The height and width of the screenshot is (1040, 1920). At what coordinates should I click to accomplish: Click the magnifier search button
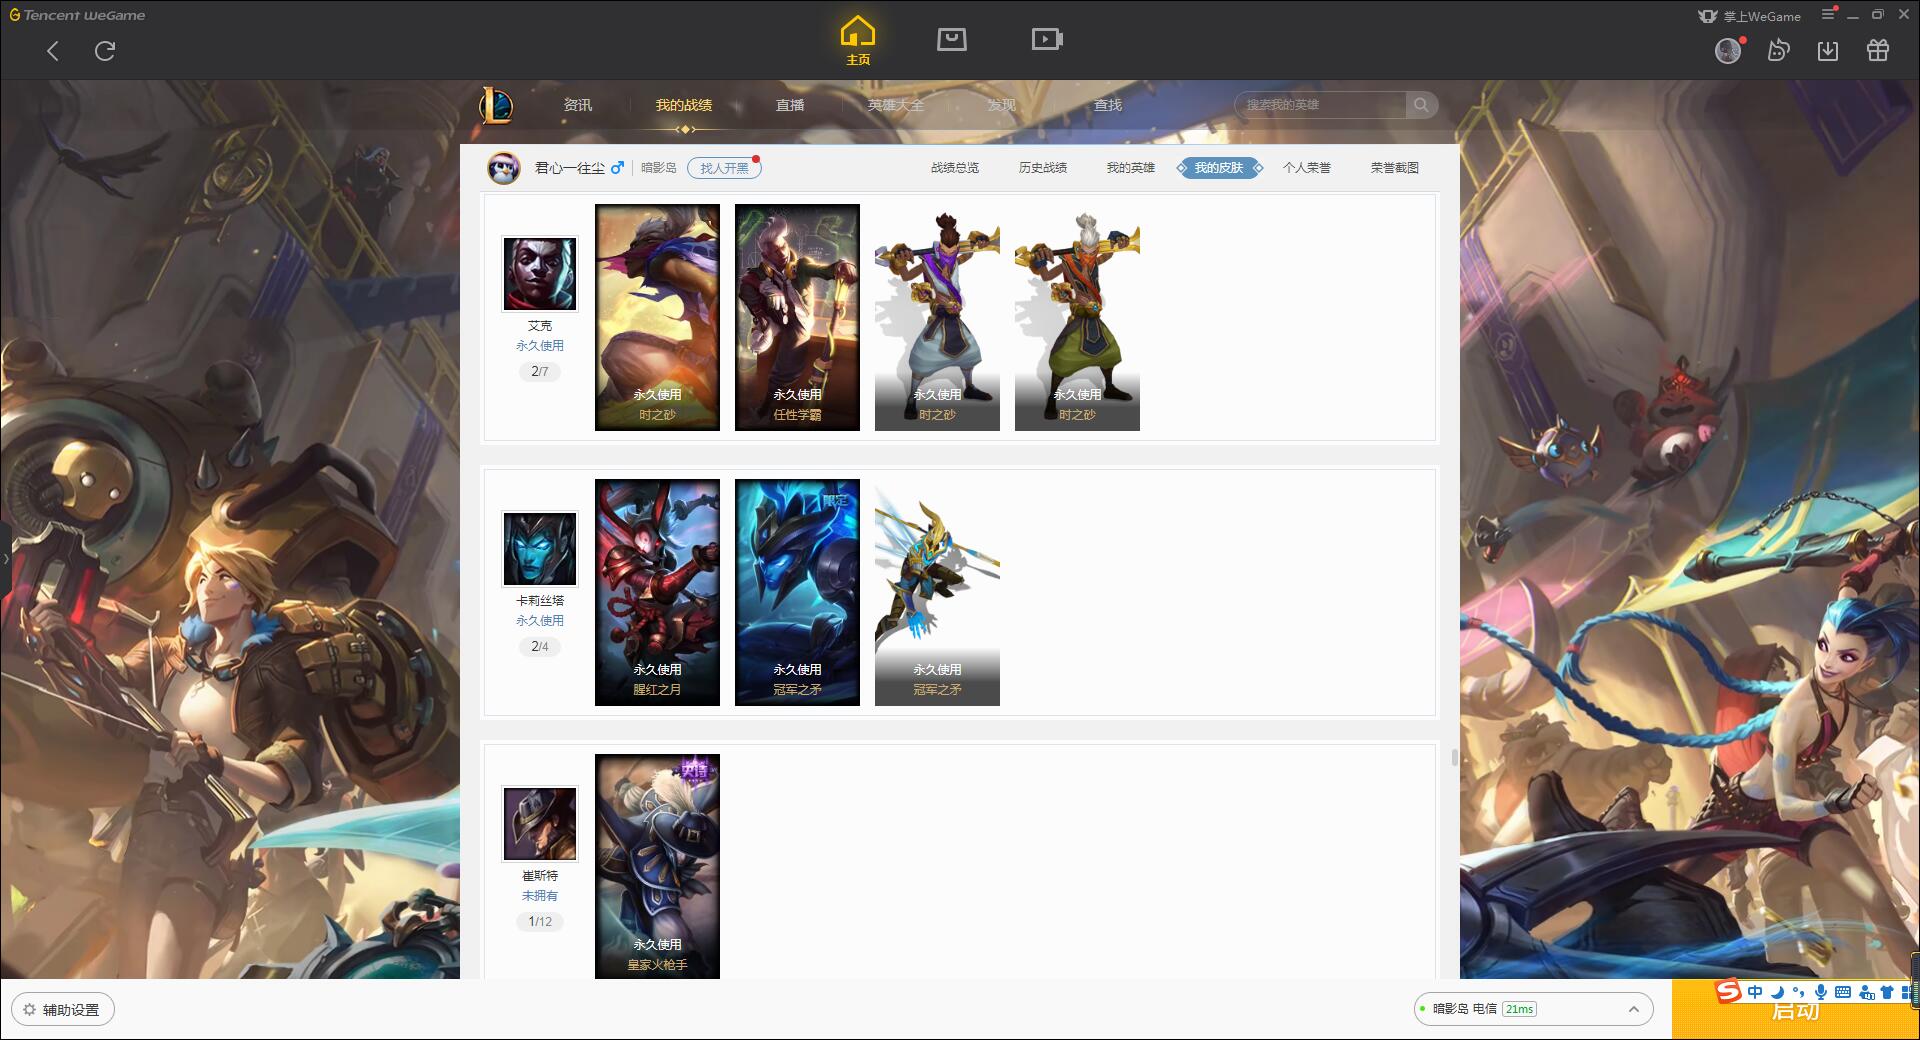(1421, 105)
